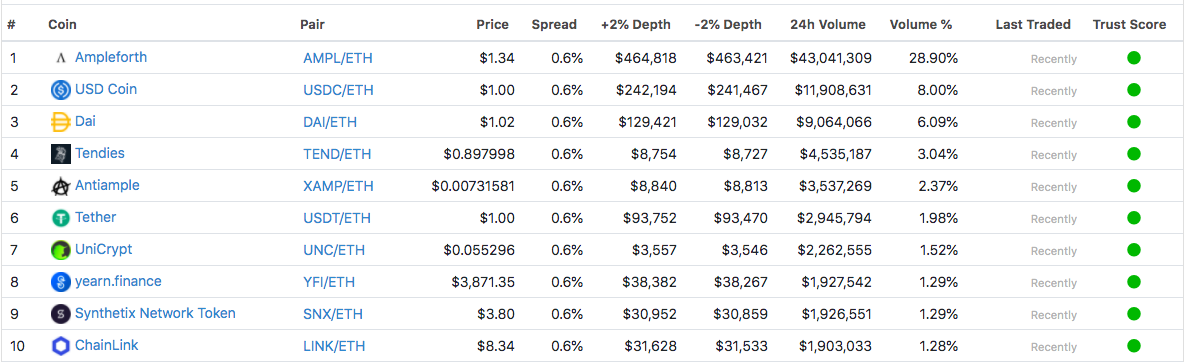Click the Tether coin name link

click(95, 217)
